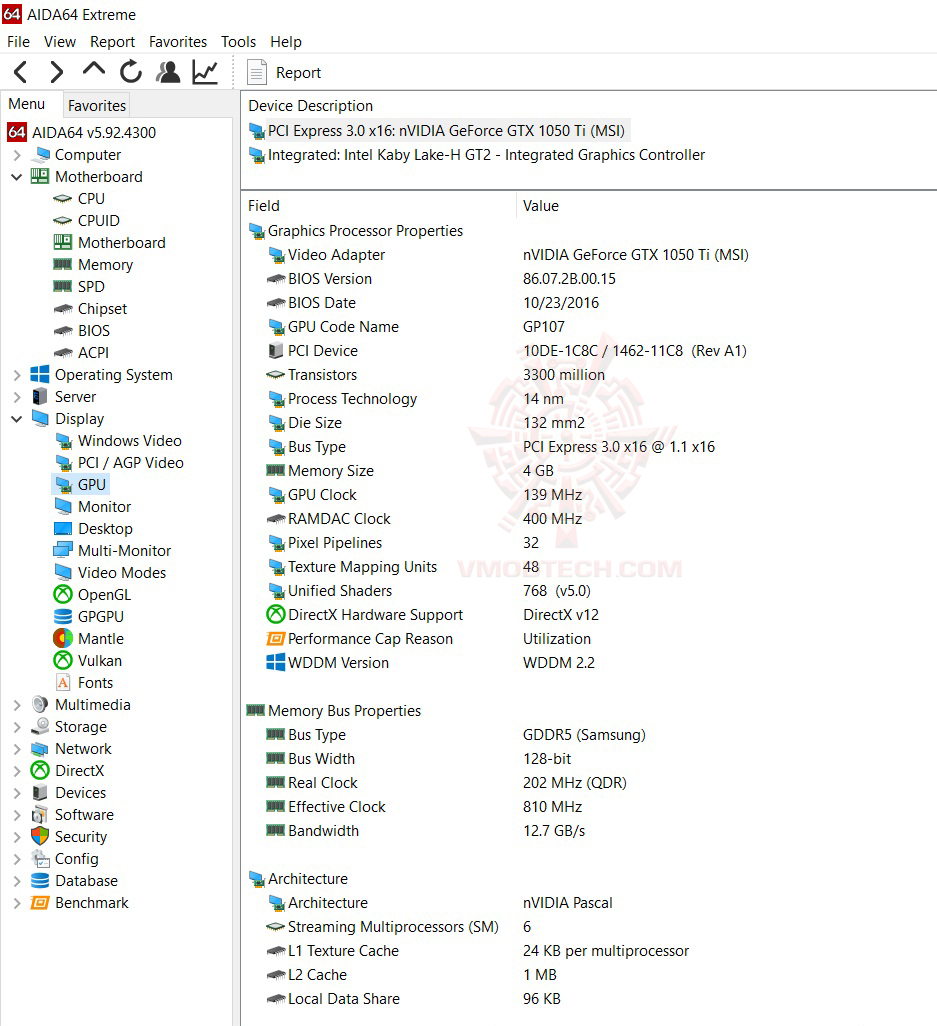Click the line graph toolbar icon

click(x=204, y=71)
